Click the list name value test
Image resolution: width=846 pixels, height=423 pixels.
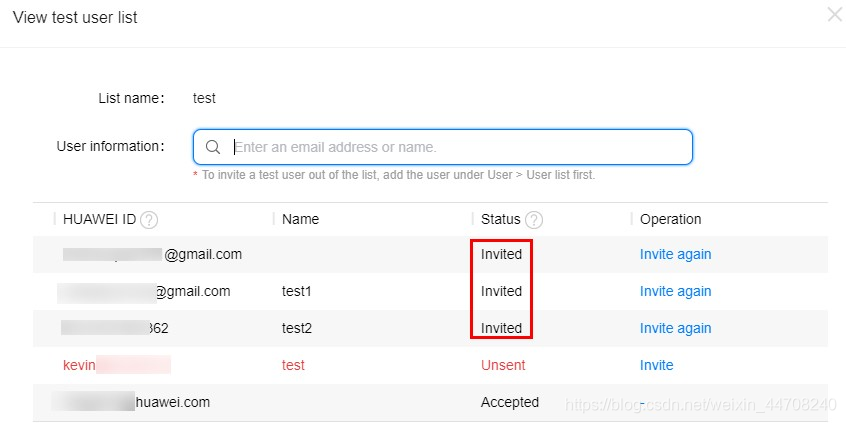tap(204, 99)
